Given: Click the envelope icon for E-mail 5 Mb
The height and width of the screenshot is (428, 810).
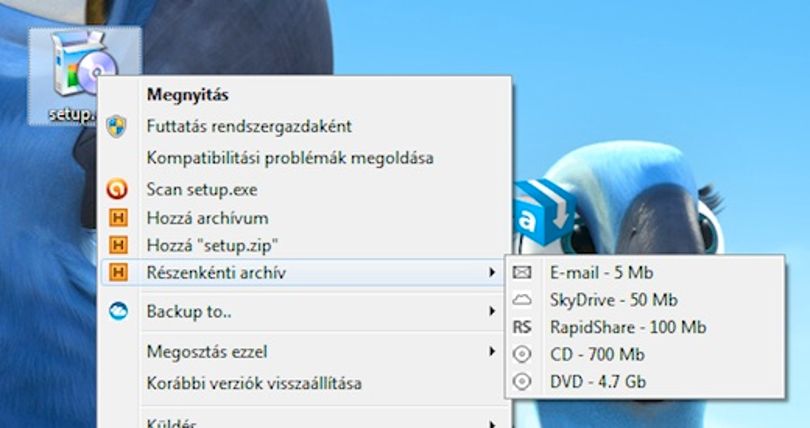Looking at the screenshot, I should (522, 272).
